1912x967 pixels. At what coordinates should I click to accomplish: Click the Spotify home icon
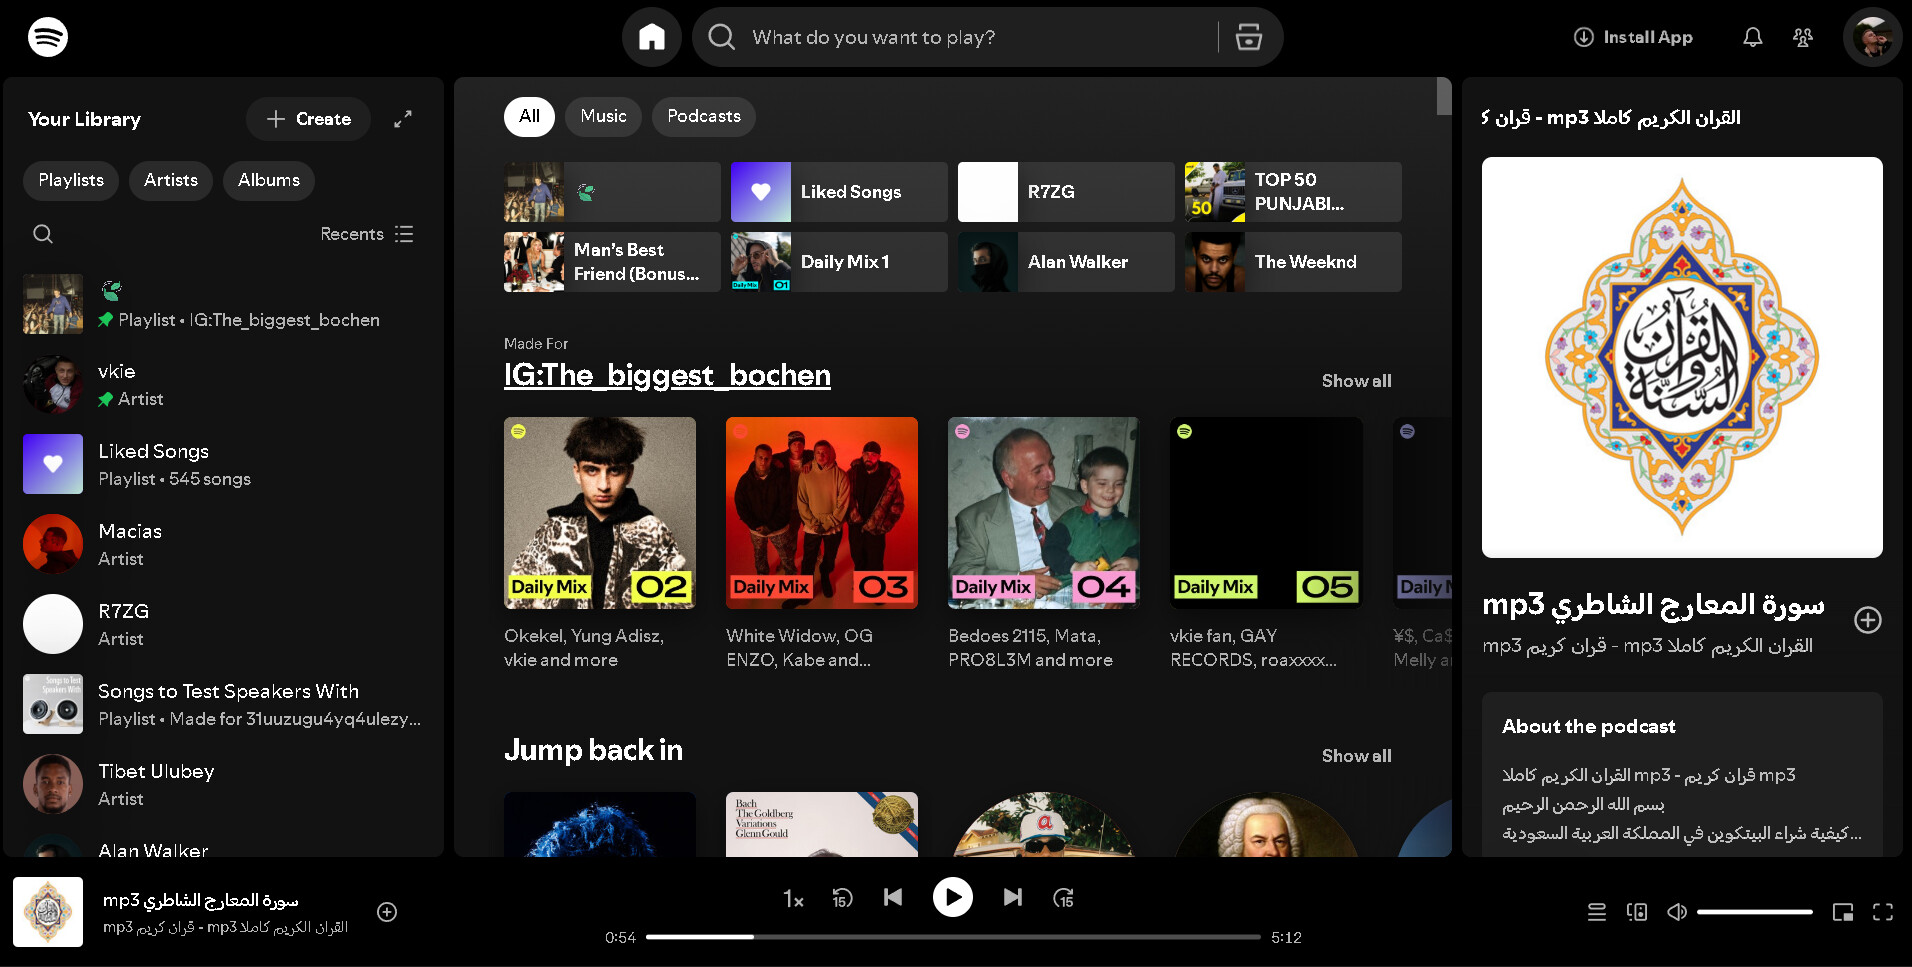point(651,37)
